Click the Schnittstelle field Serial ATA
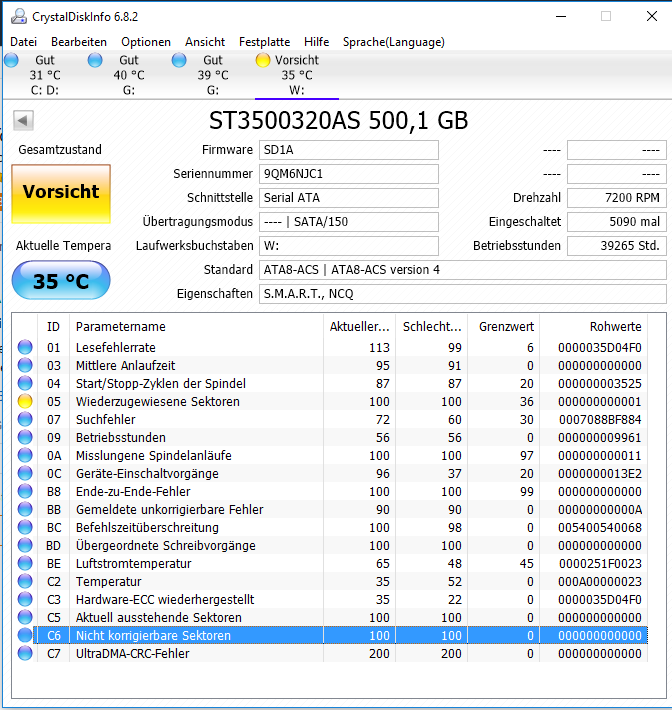Screen dimensions: 672x710 (349, 198)
